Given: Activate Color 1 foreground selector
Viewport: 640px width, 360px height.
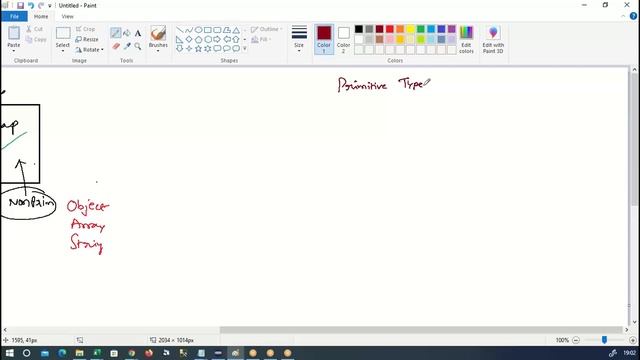Looking at the screenshot, I should point(324,39).
